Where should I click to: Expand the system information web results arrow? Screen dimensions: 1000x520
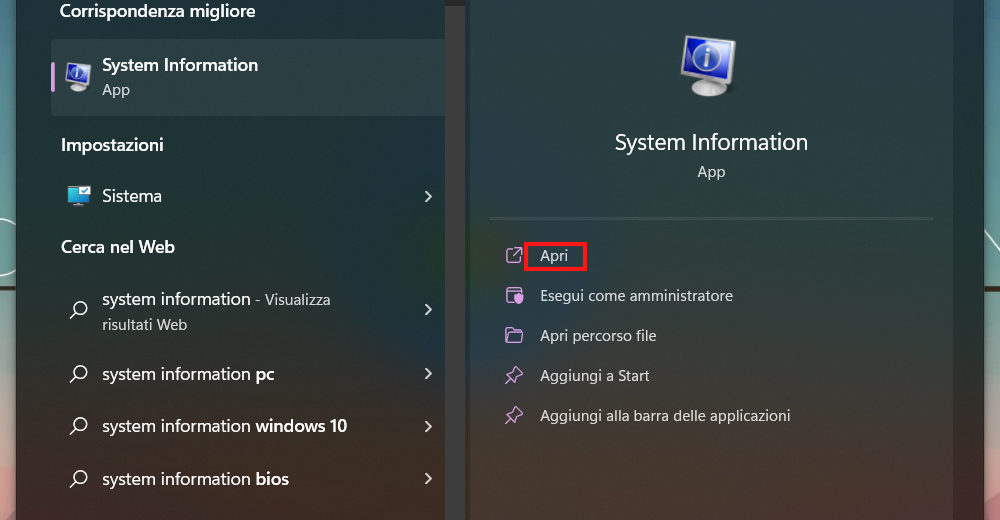428,310
